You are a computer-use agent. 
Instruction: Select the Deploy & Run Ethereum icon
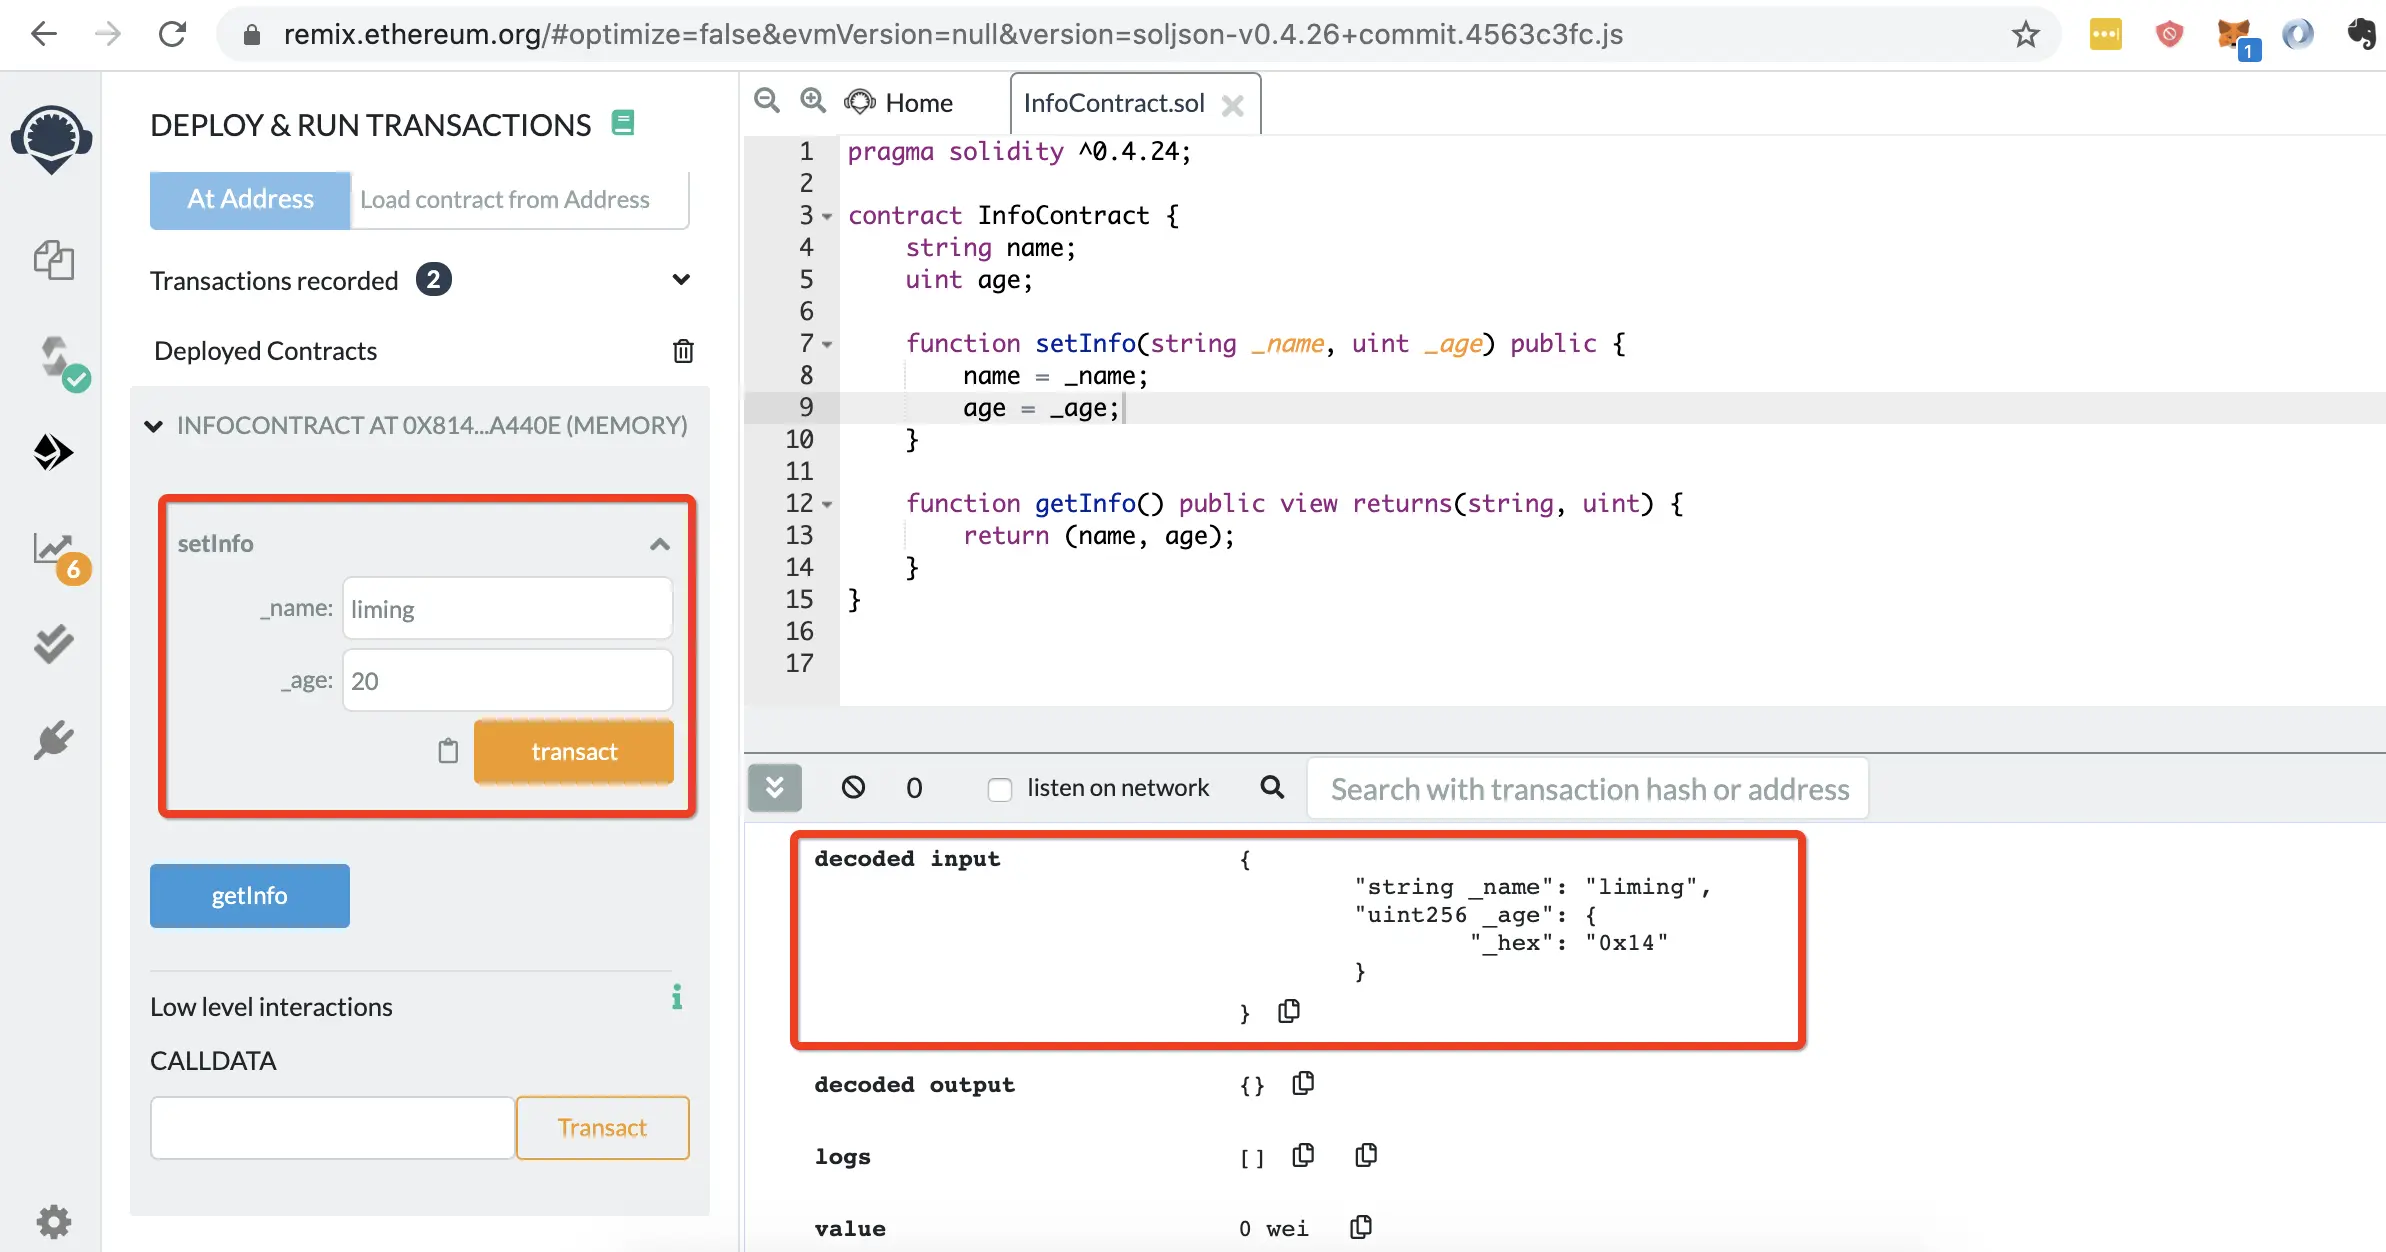click(53, 452)
